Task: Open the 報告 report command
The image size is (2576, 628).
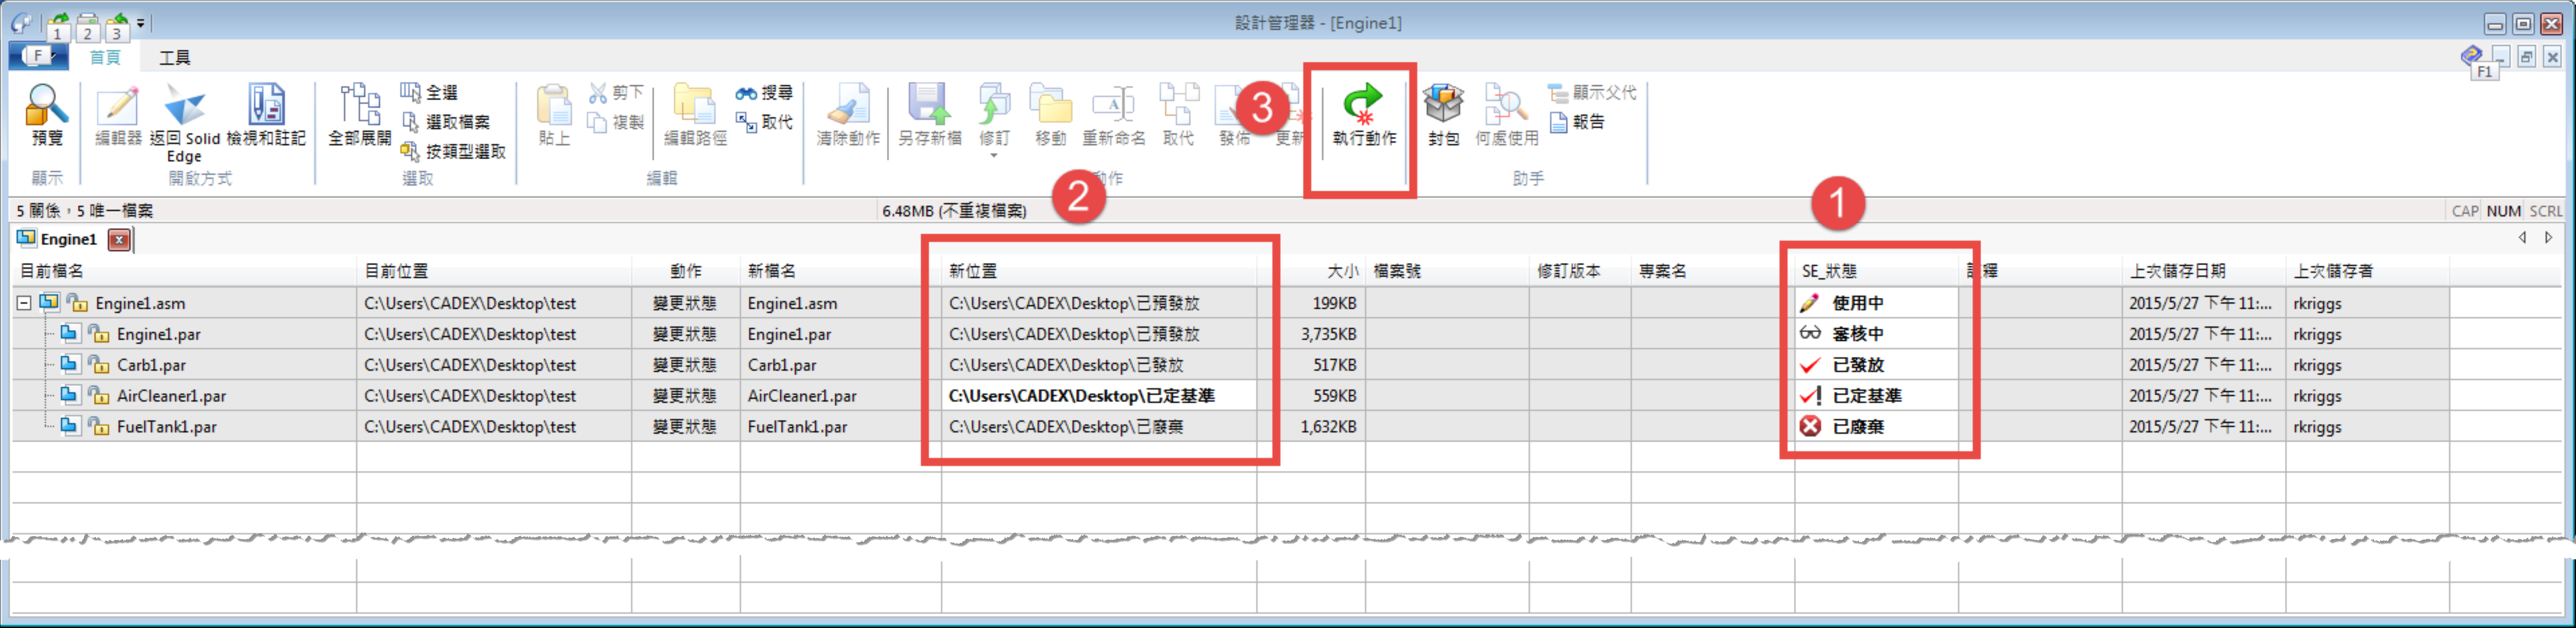Action: (1577, 122)
